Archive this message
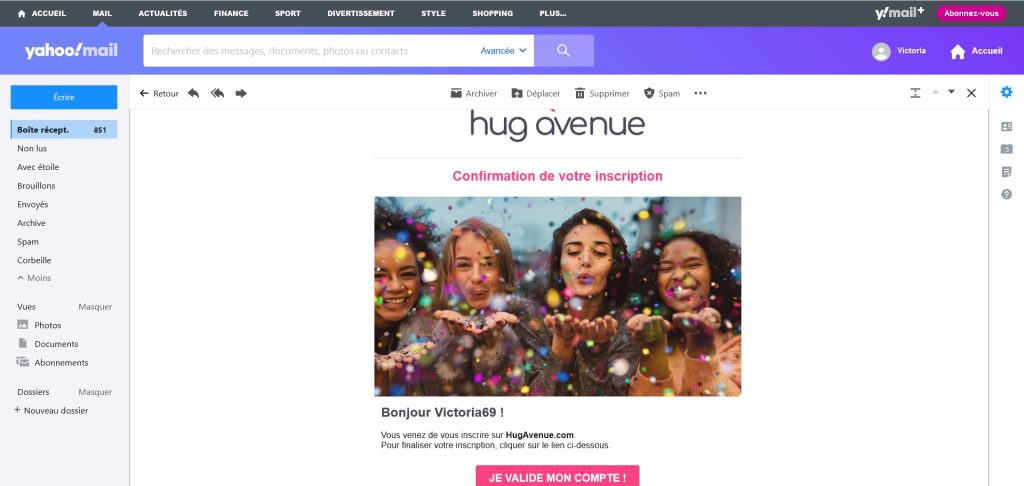Image resolution: width=1024 pixels, height=486 pixels. pos(473,93)
